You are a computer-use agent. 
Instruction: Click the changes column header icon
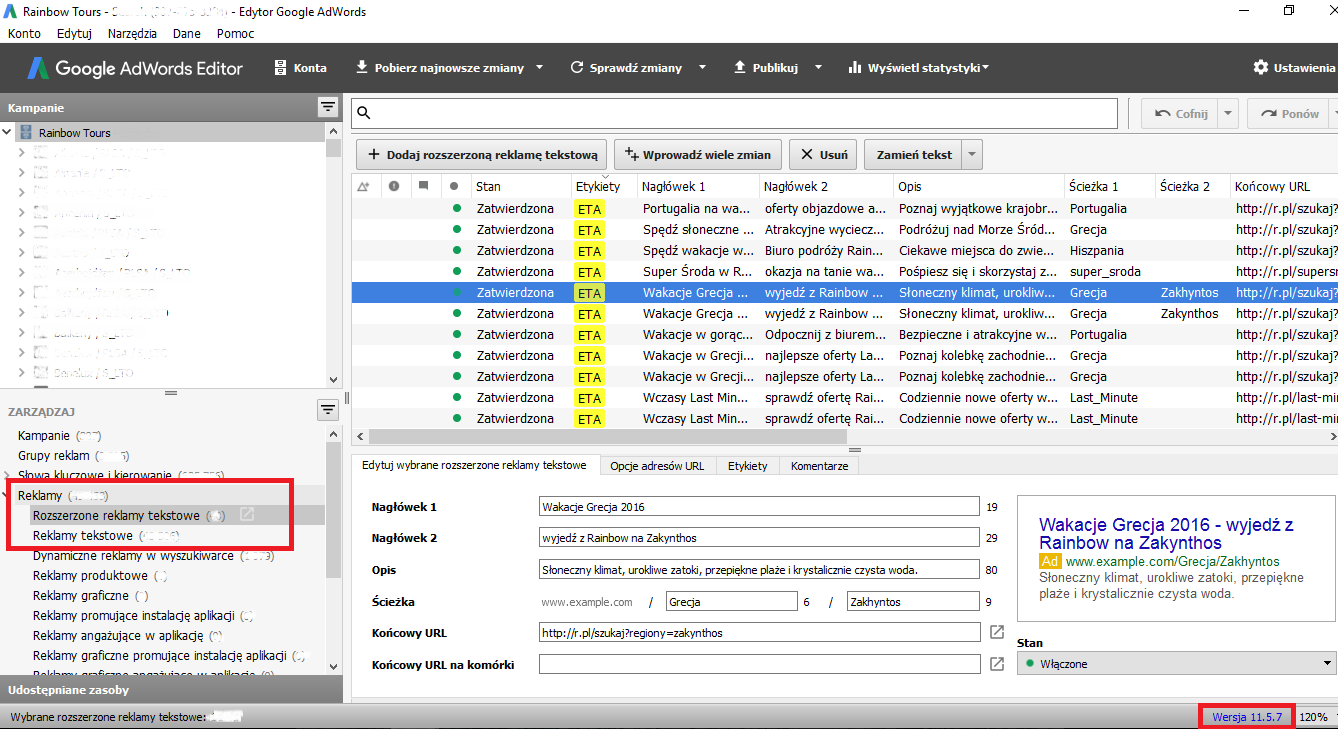[x=363, y=186]
